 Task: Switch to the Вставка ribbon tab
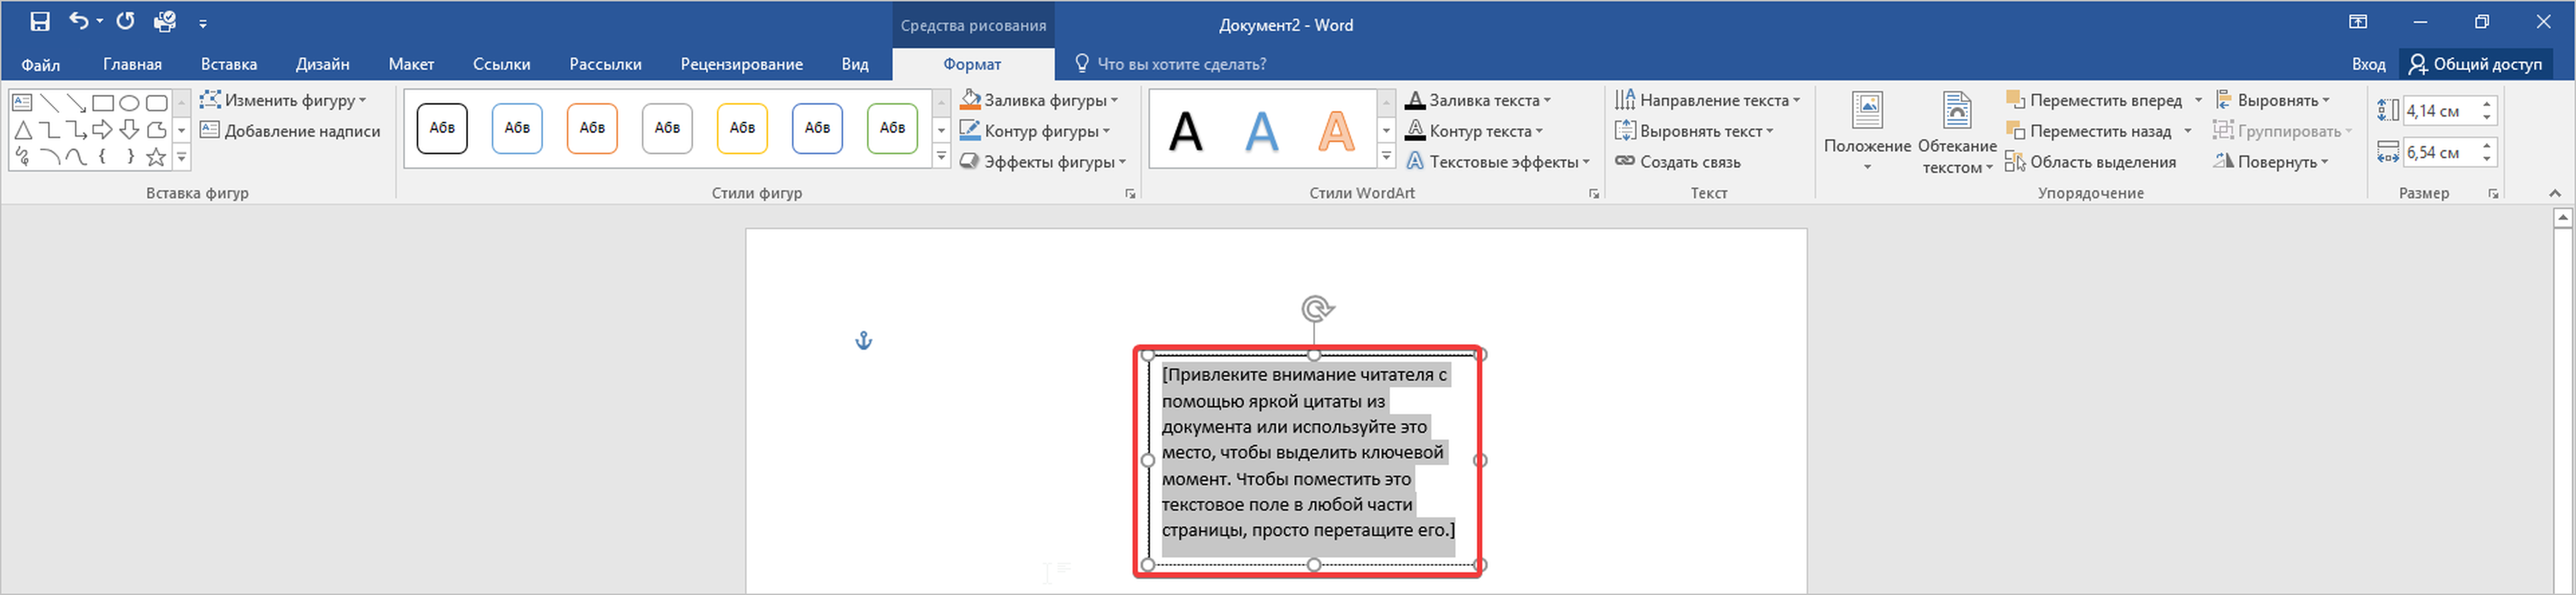229,64
